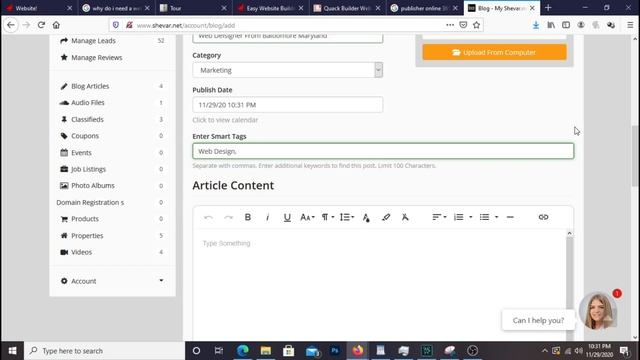Screen dimensions: 640x360
Task: Go to browser home page
Action: pyautogui.click(x=56, y=25)
